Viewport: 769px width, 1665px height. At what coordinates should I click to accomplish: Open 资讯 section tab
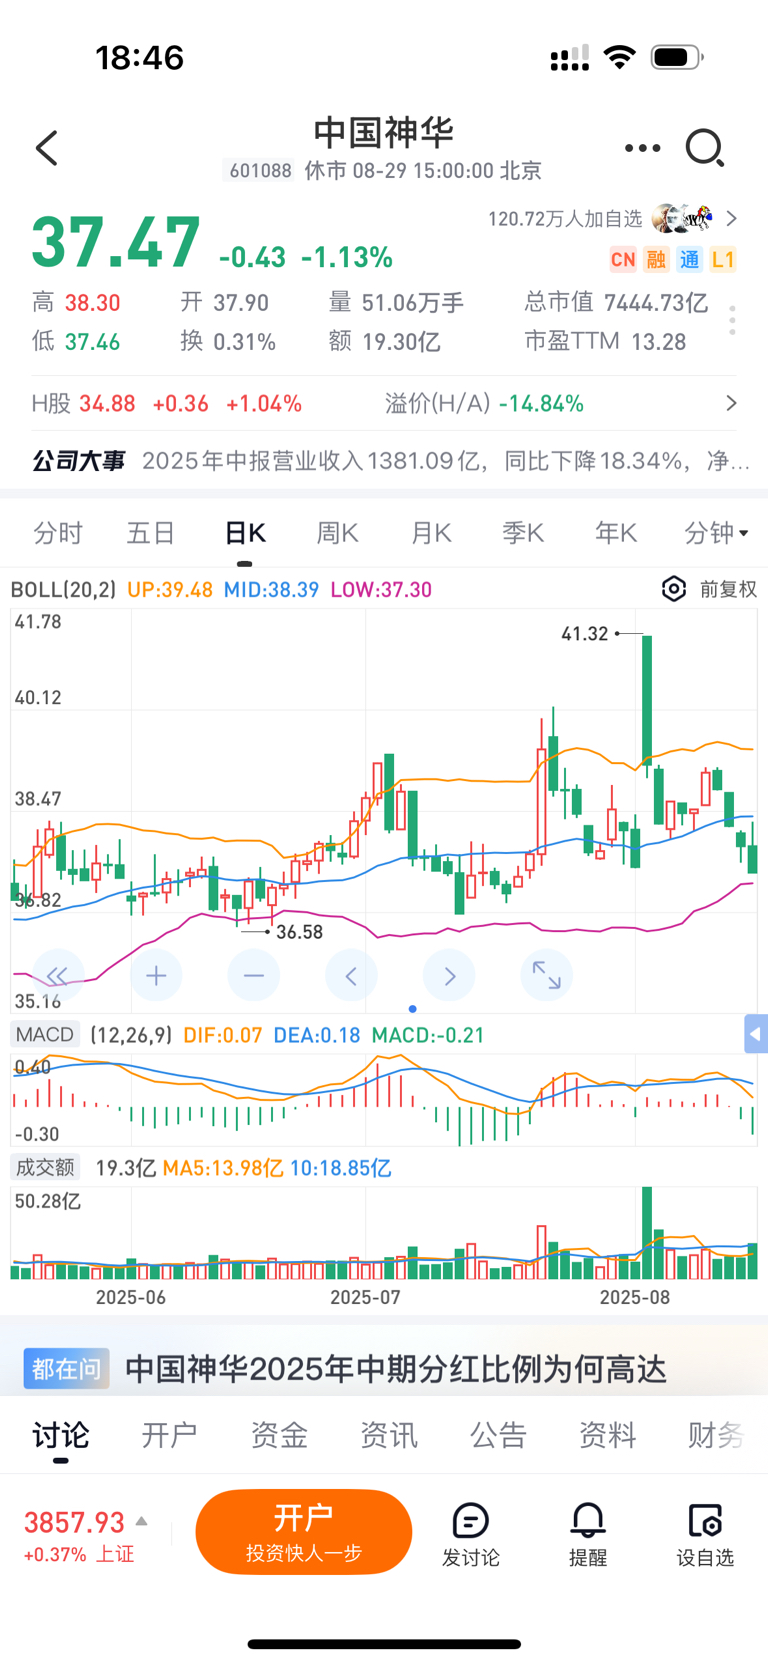coord(388,1435)
